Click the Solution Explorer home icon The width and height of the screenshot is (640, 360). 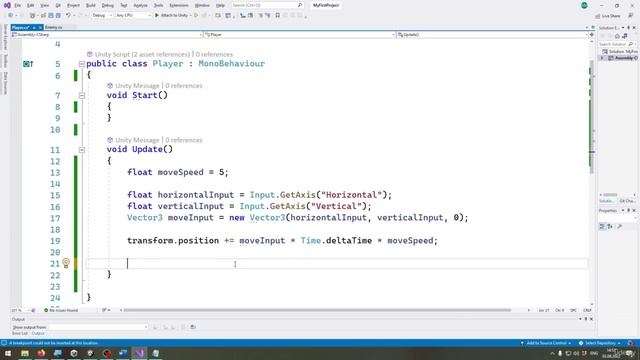(x=617, y=36)
